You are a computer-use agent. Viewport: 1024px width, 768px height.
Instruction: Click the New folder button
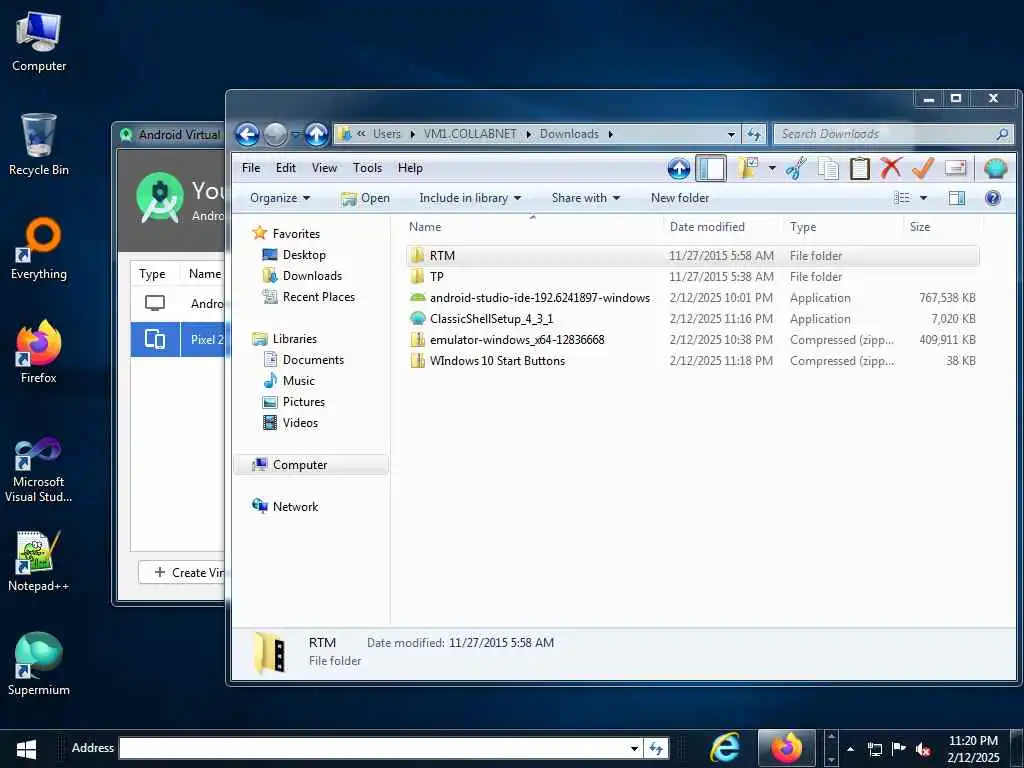pyautogui.click(x=680, y=198)
